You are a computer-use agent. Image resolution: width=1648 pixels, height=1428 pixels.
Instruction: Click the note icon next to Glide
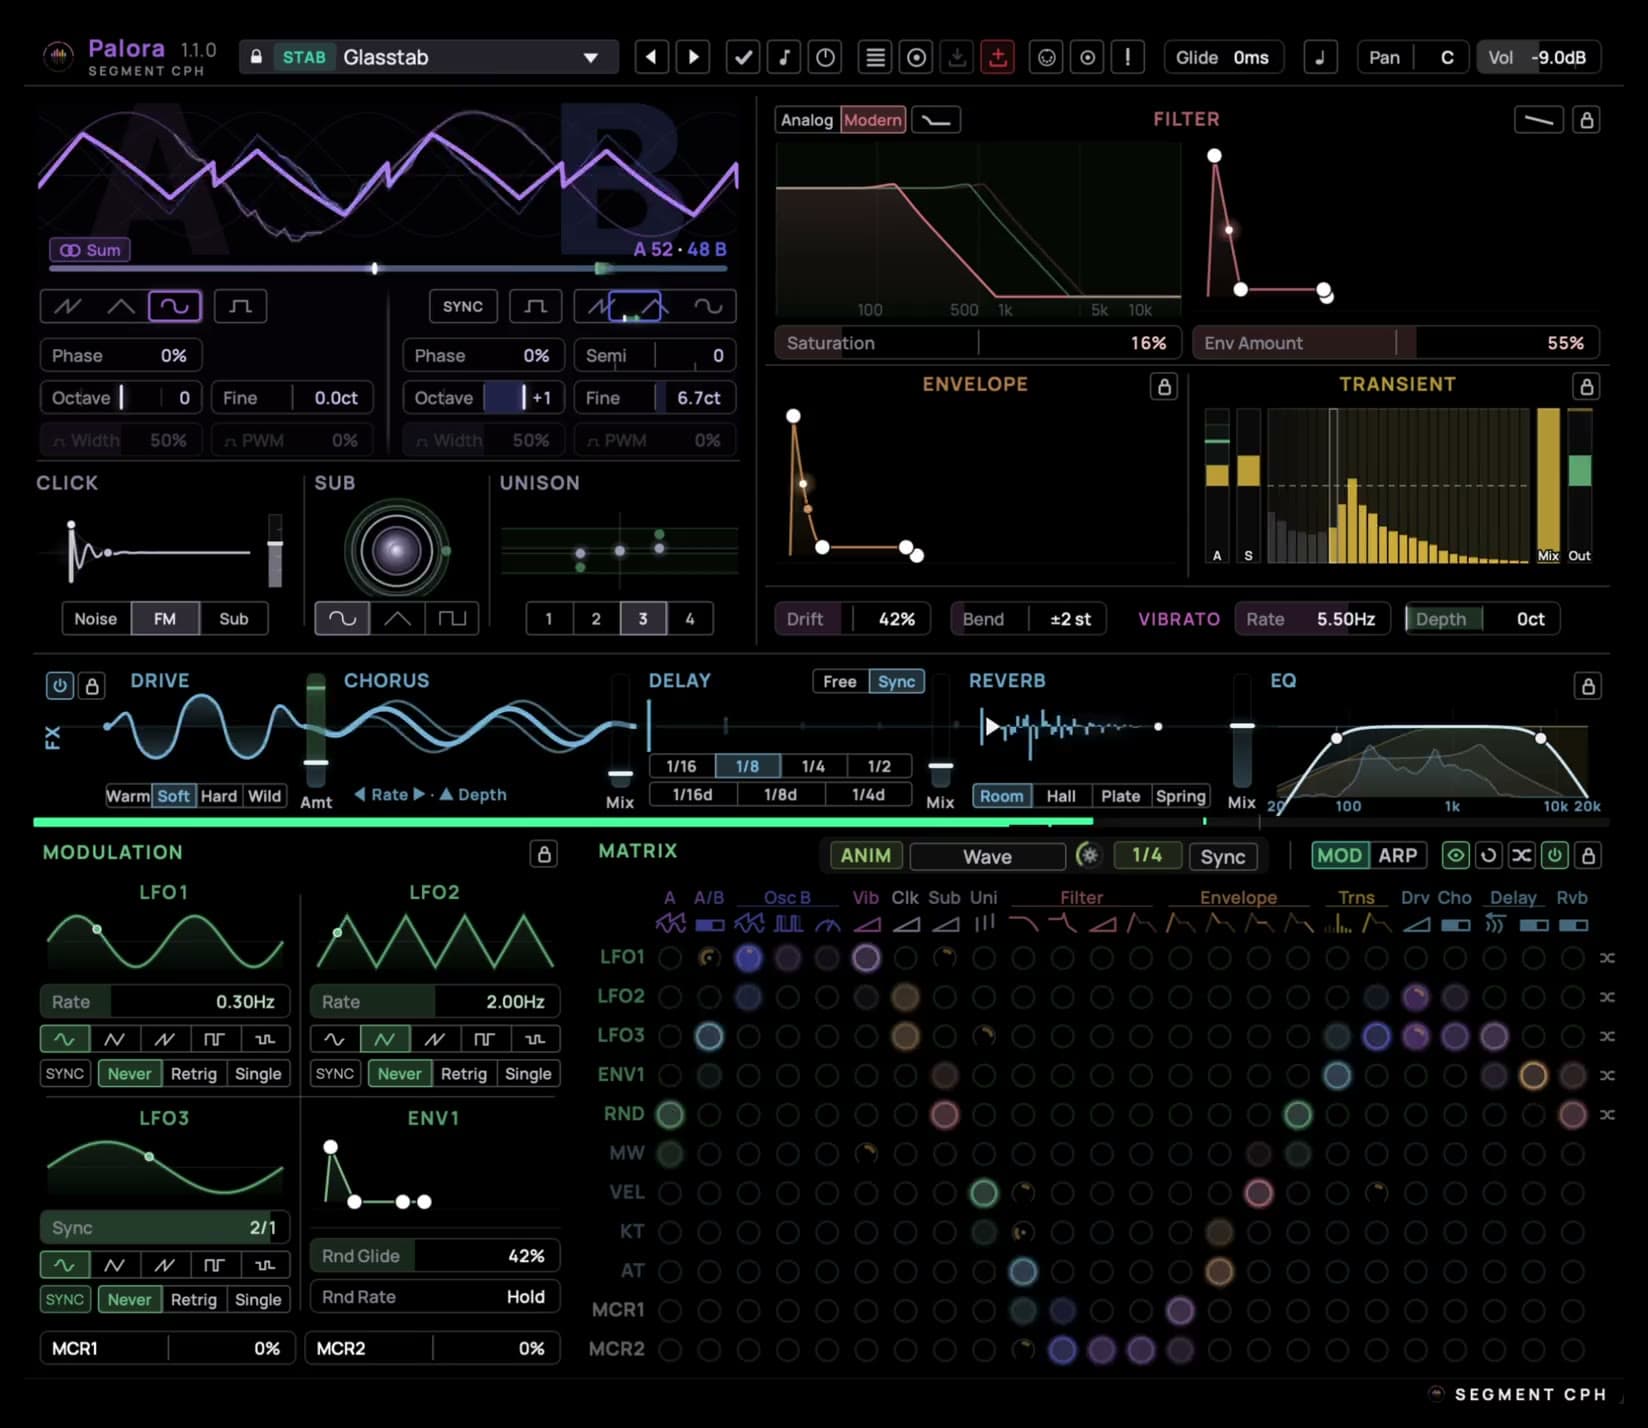click(1320, 57)
